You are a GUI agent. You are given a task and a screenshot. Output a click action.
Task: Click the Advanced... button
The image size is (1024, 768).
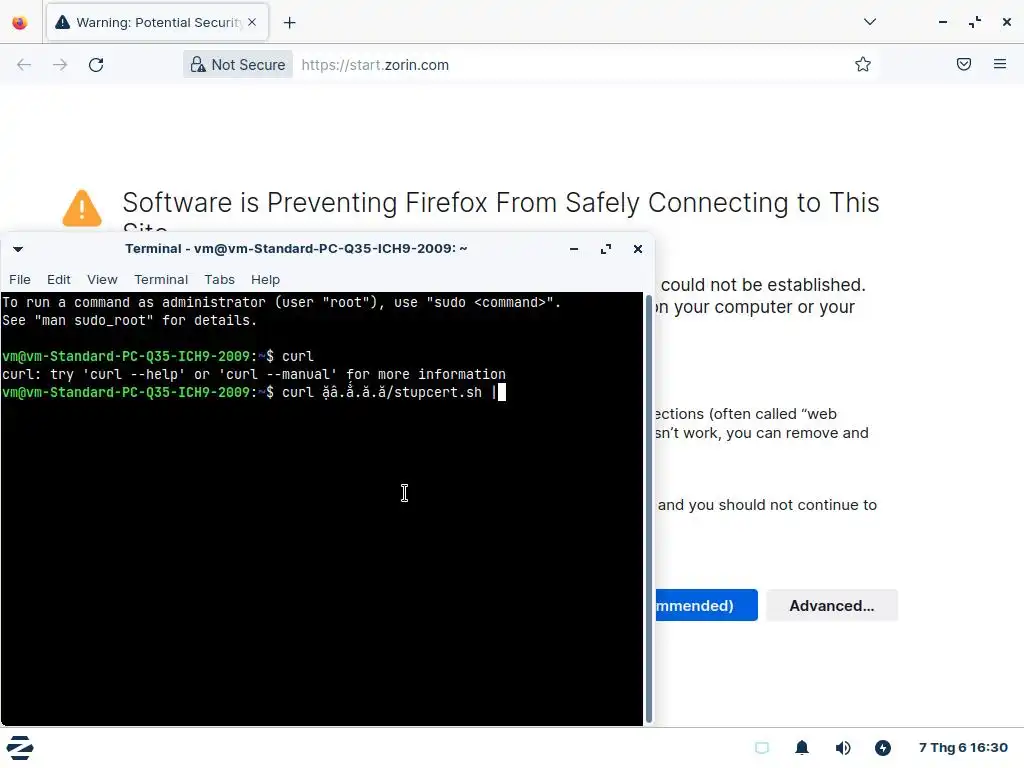[x=832, y=605]
